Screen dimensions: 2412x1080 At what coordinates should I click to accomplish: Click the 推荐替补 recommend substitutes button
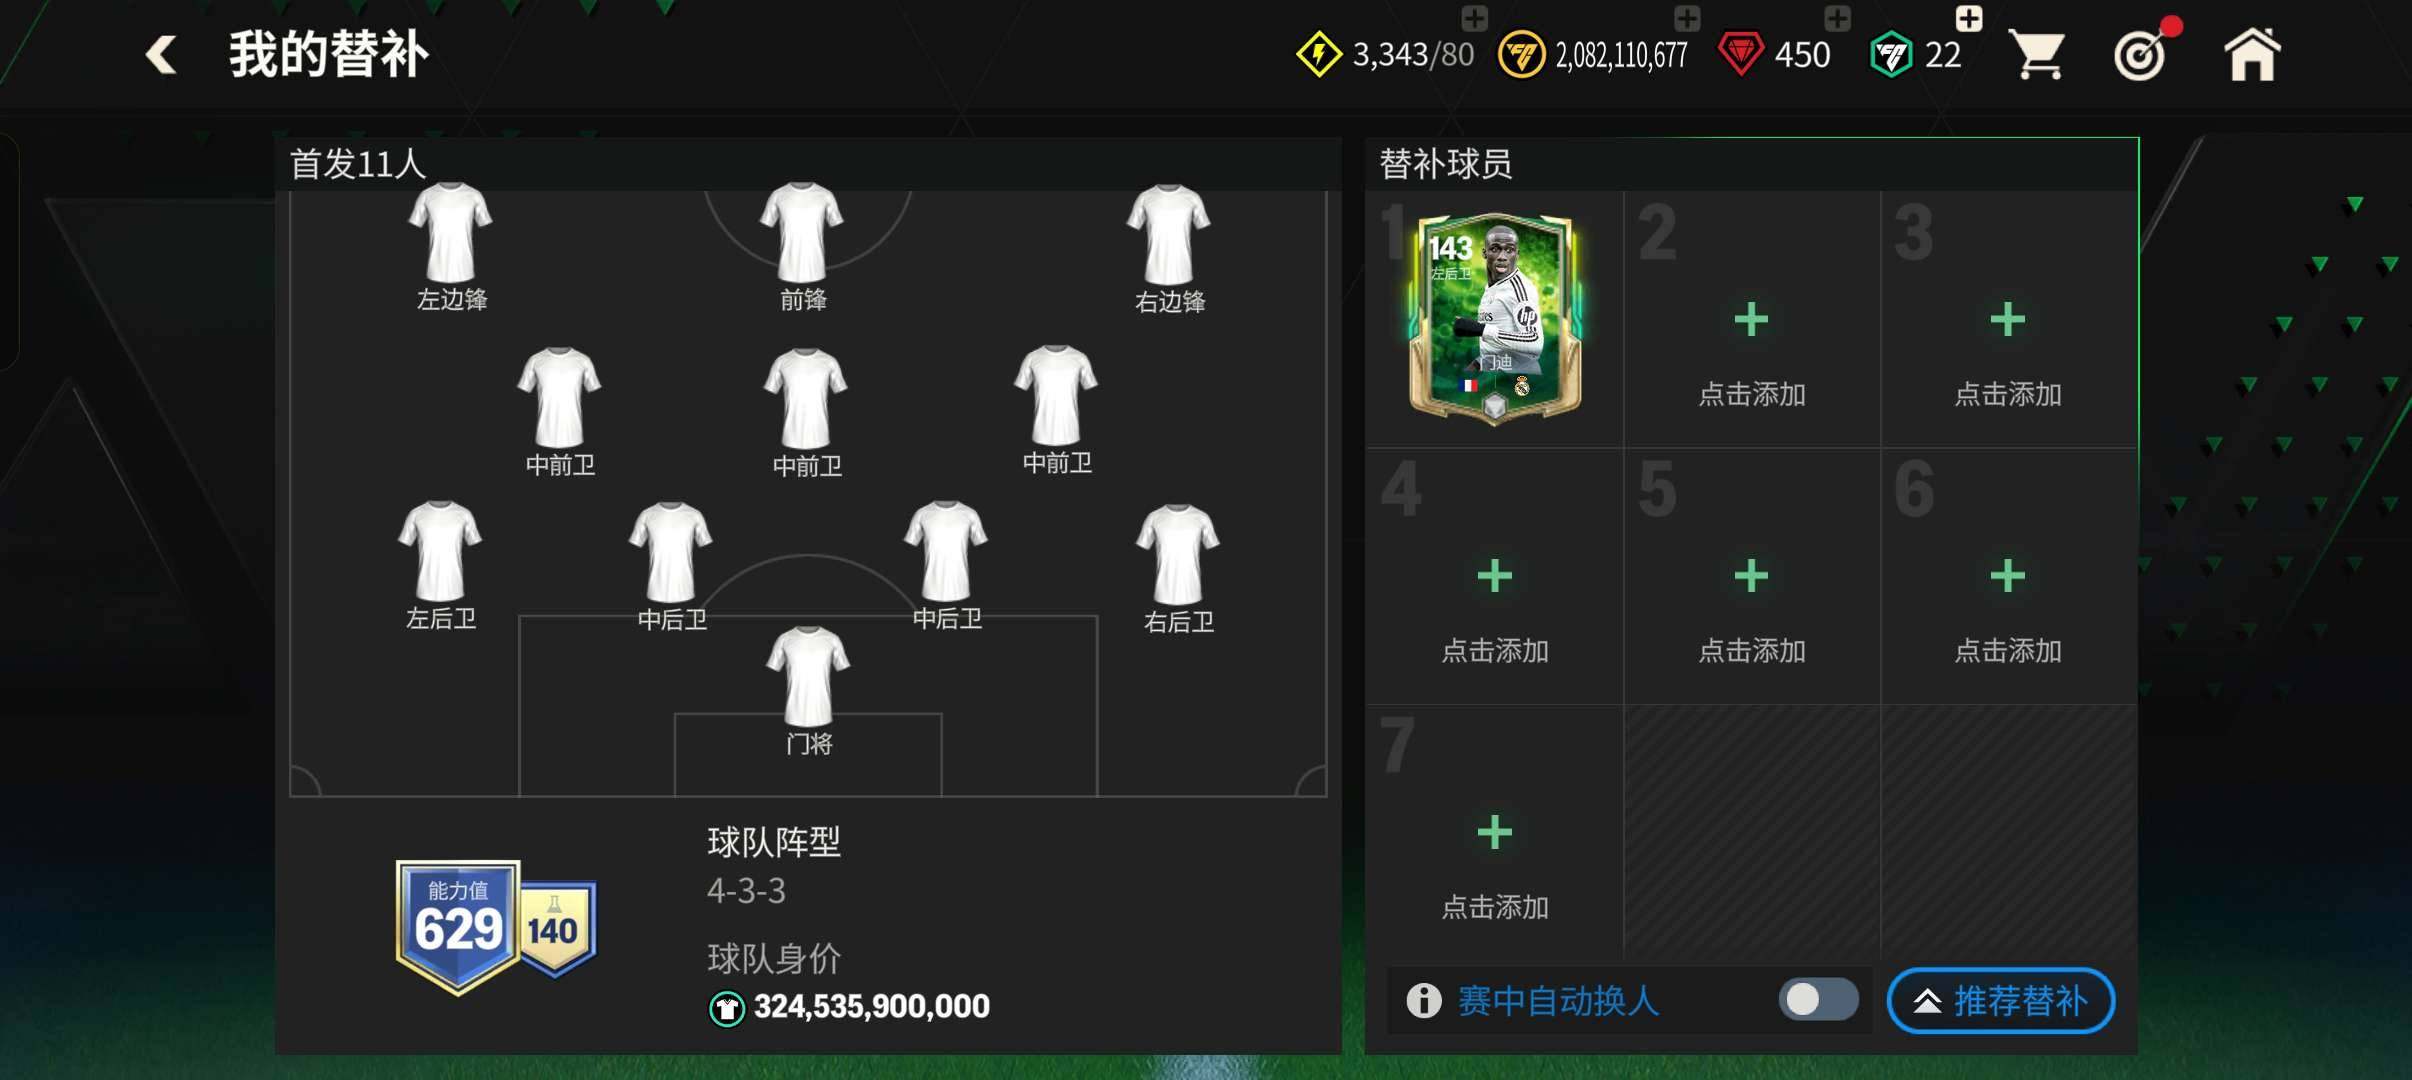pos(2000,1000)
